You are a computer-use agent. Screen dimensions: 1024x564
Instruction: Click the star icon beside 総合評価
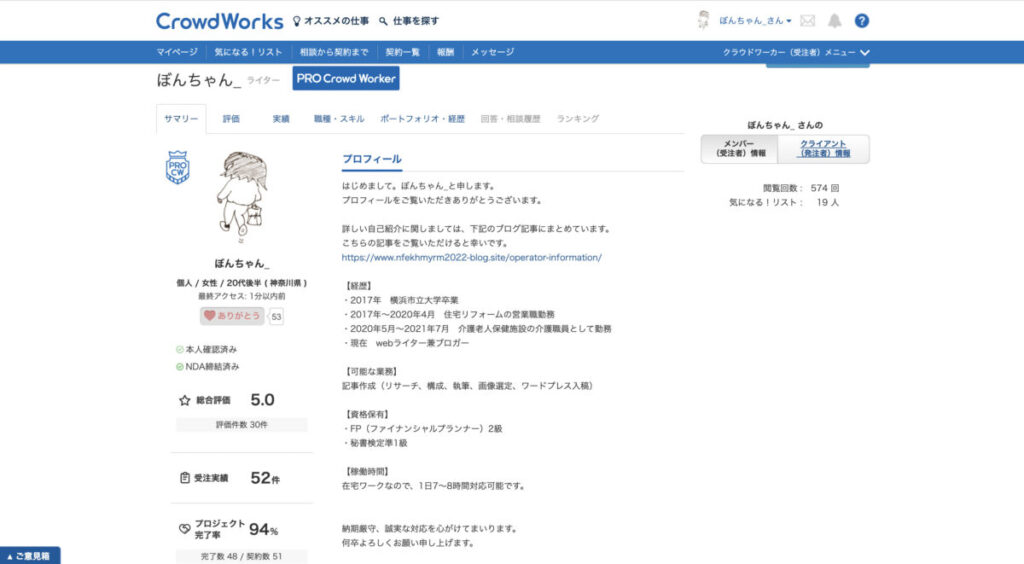(185, 400)
